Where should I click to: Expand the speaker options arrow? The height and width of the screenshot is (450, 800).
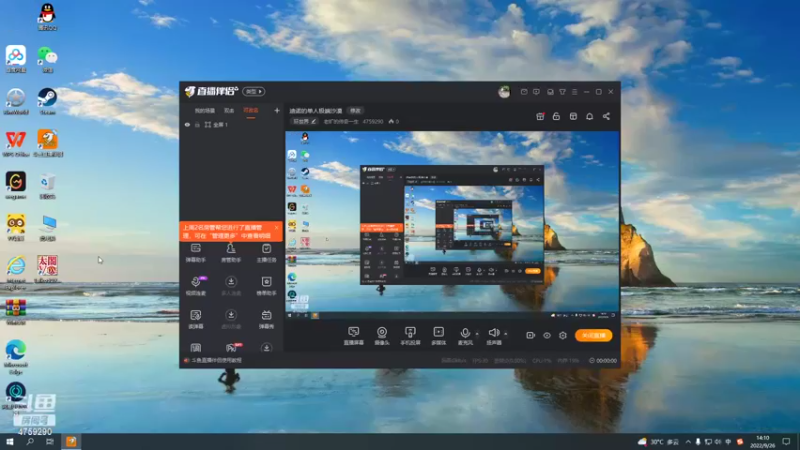506,334
